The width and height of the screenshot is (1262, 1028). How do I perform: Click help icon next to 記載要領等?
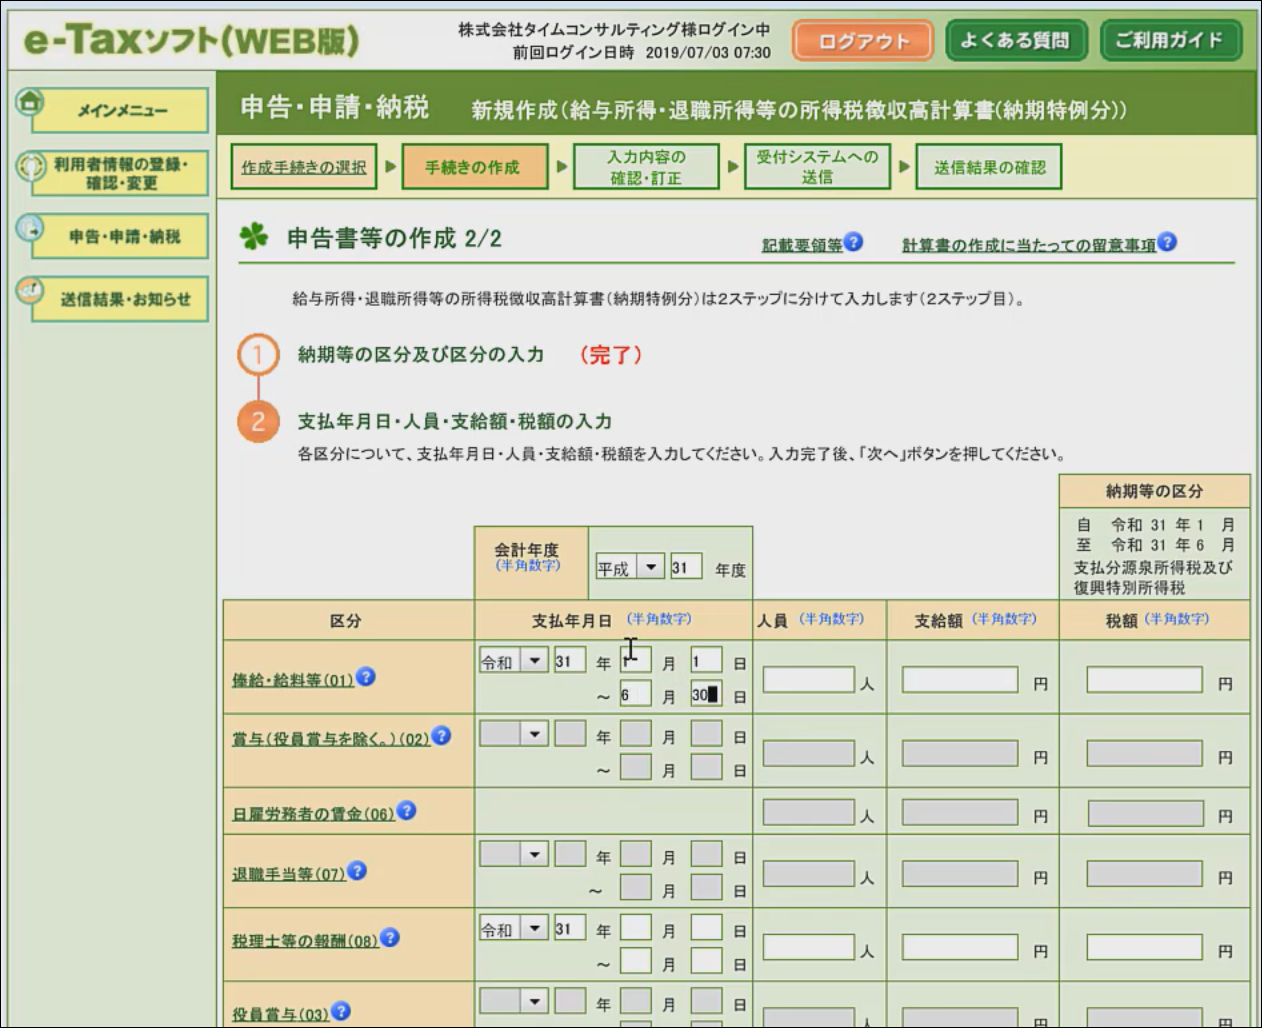tap(853, 242)
